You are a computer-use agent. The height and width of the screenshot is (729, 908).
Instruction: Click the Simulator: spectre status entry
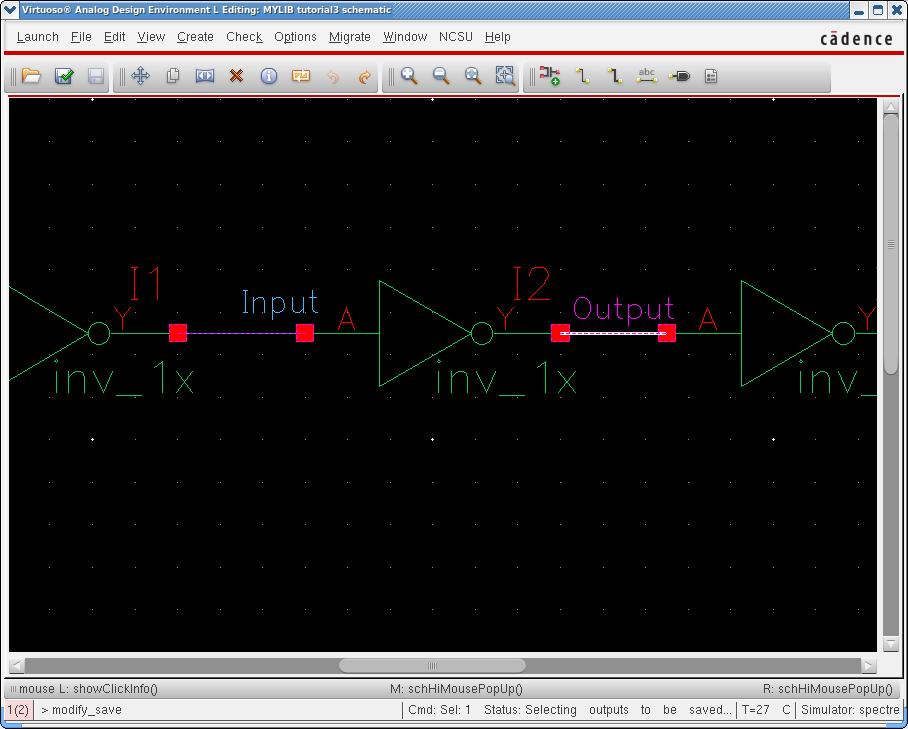tap(850, 710)
